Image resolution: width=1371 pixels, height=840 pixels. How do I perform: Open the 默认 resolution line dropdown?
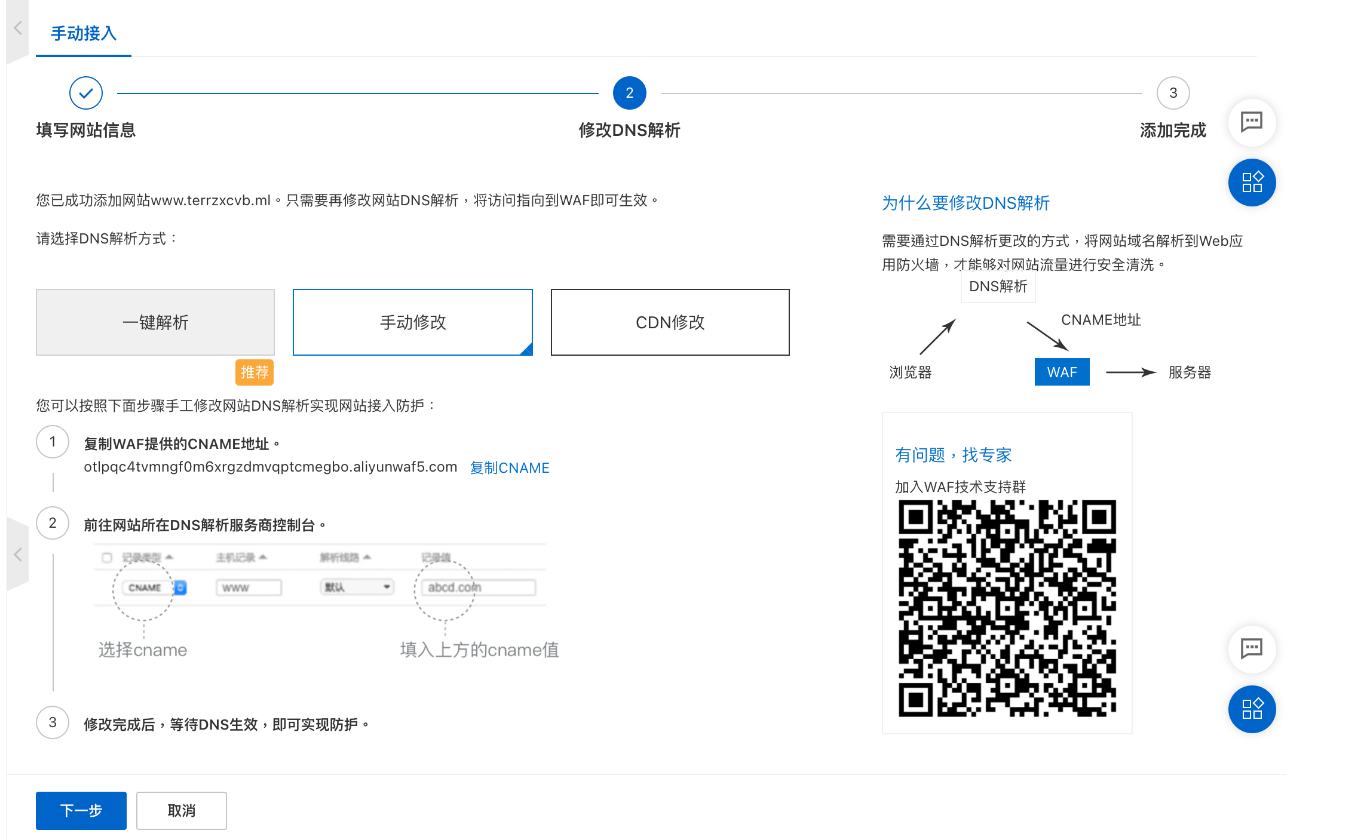[357, 587]
